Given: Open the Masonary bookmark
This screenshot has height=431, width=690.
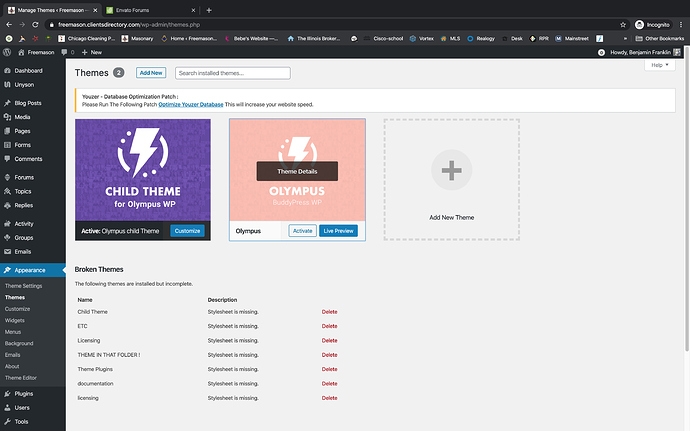Looking at the screenshot, I should (137, 39).
